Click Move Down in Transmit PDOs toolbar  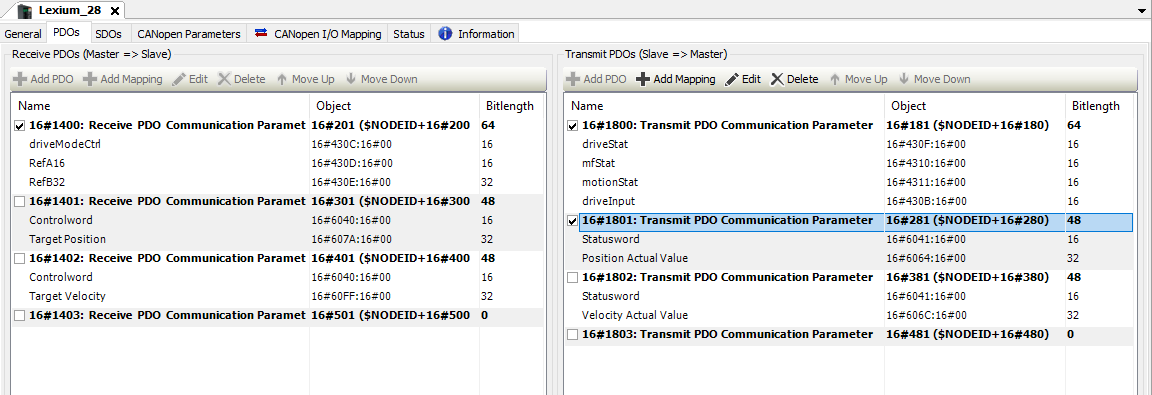pos(934,79)
